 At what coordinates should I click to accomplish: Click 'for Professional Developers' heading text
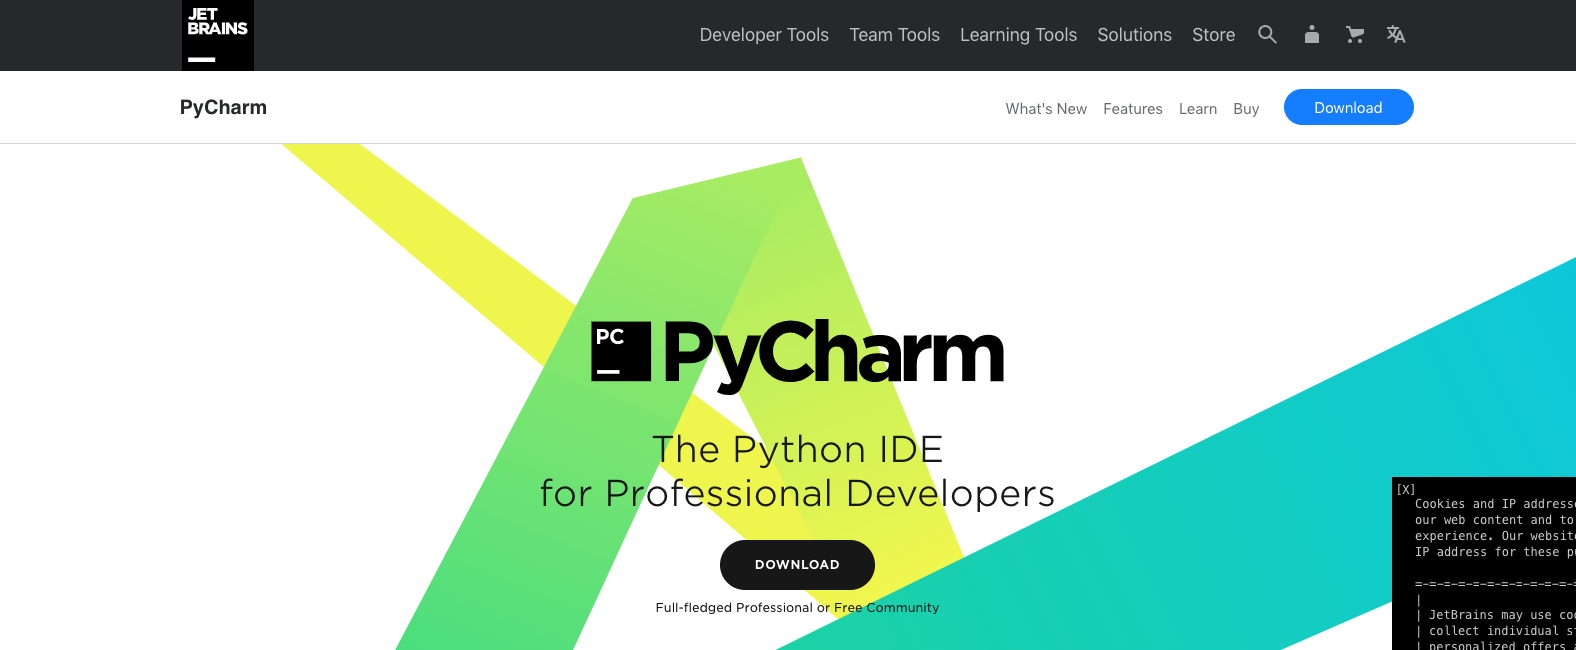click(797, 493)
